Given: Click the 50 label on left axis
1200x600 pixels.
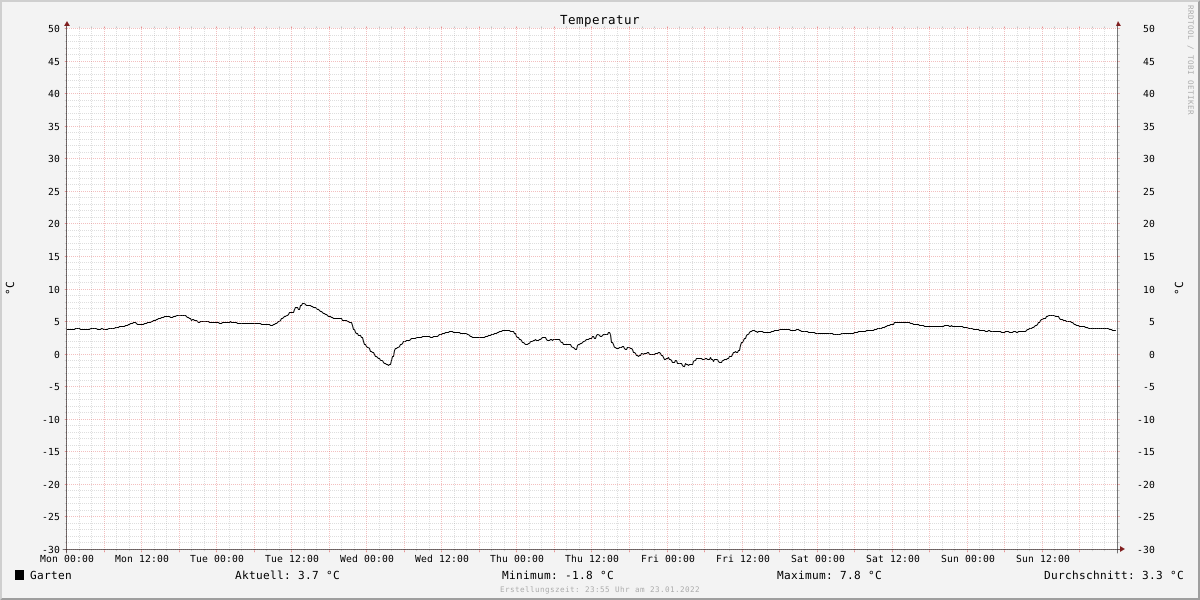Looking at the screenshot, I should coord(54,29).
